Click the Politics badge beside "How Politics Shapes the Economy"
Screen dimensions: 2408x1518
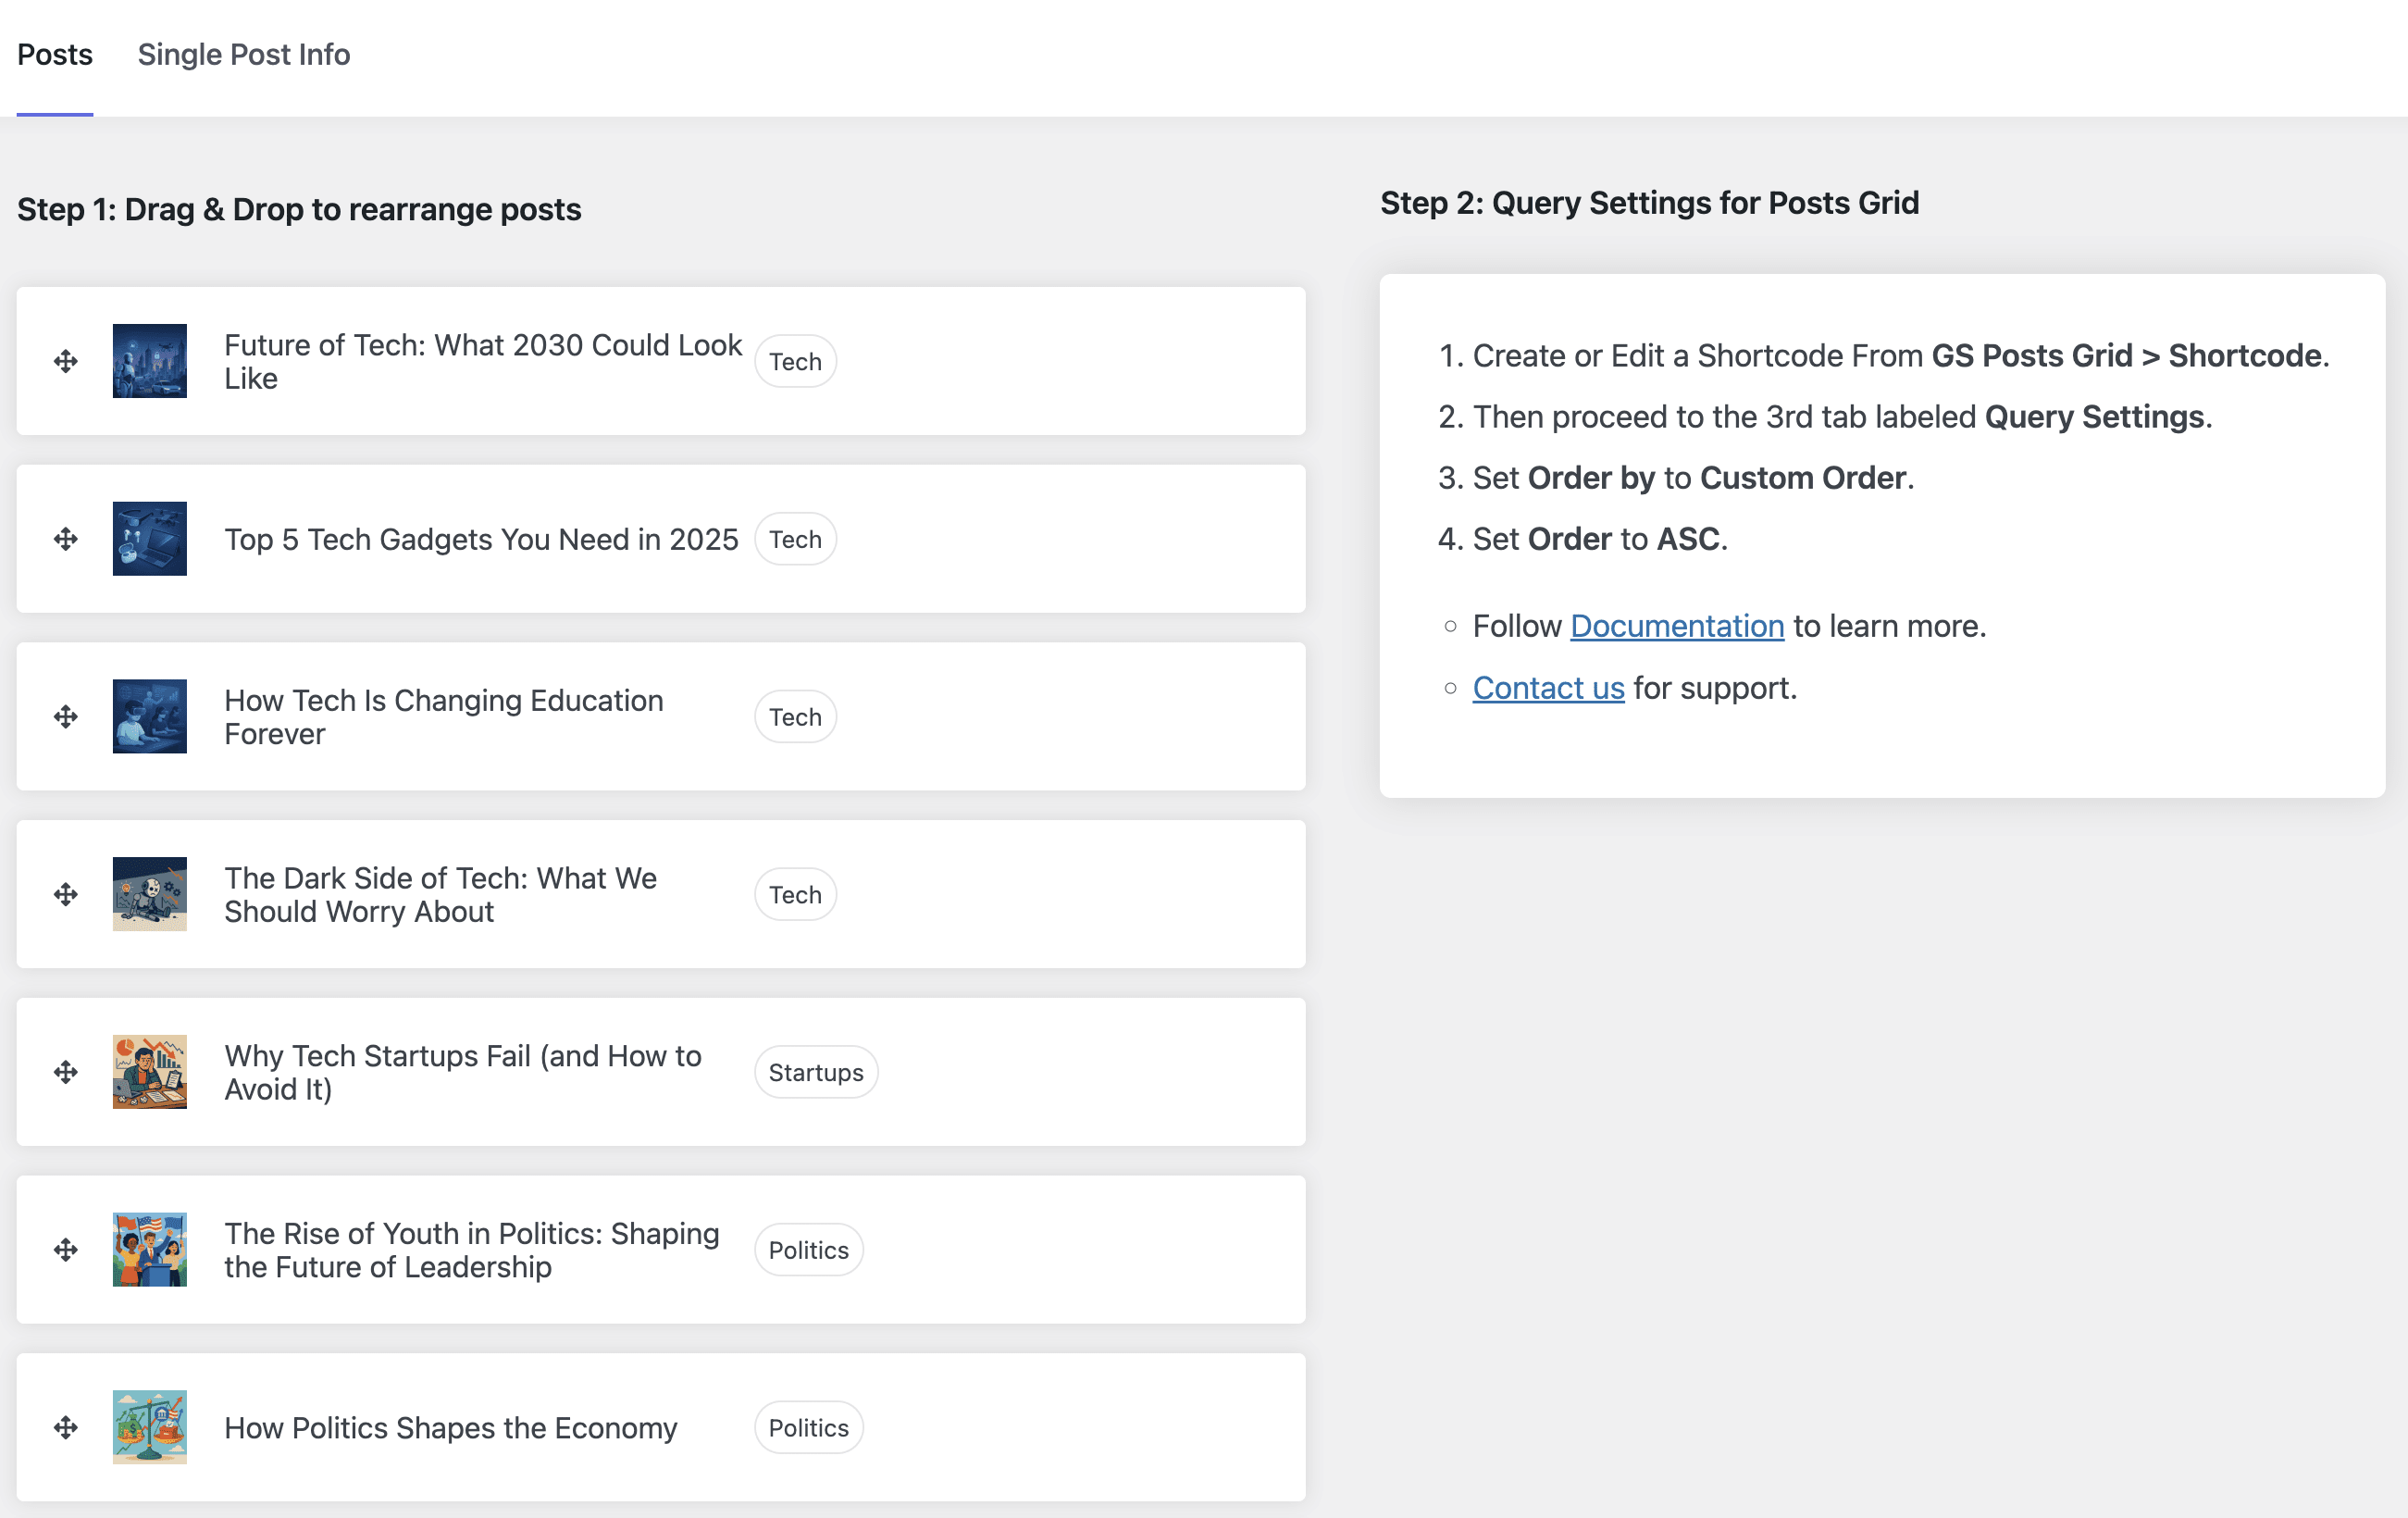click(807, 1427)
